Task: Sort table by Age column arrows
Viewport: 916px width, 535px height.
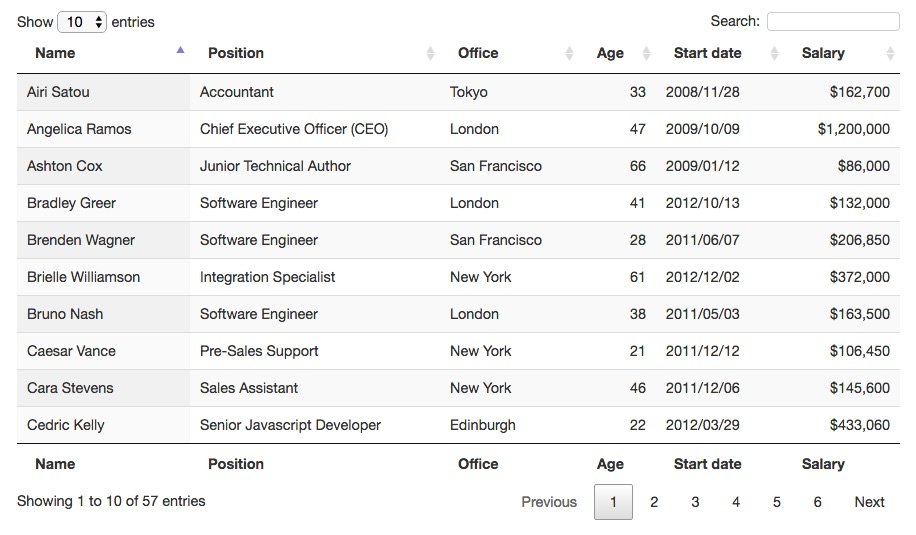Action: [x=646, y=53]
